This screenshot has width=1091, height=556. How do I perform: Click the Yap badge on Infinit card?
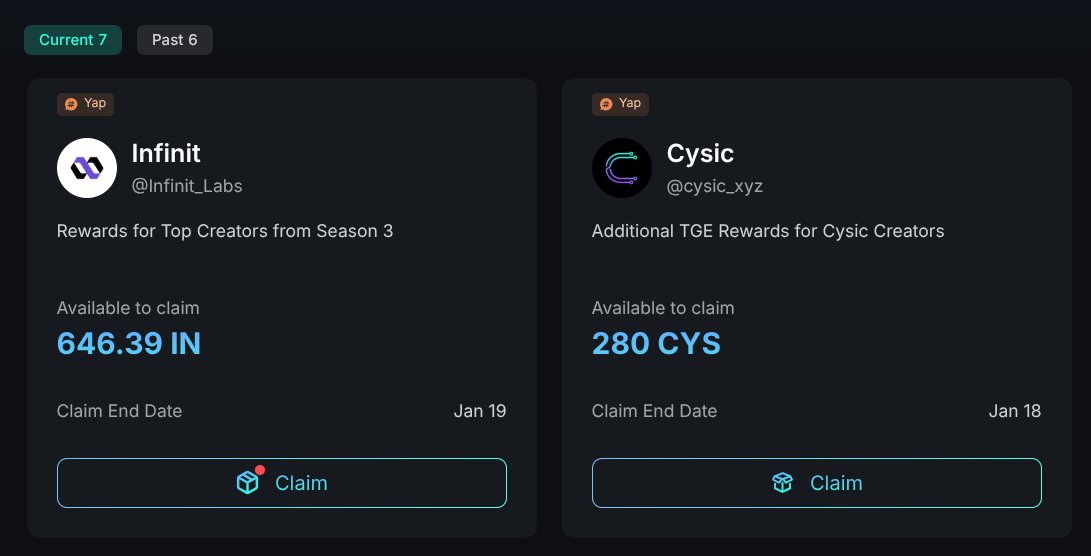(x=86, y=103)
